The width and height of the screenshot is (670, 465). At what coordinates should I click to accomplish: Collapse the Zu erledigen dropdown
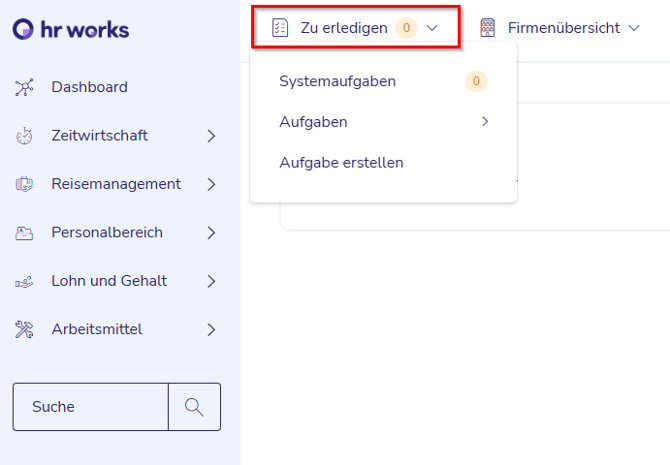[x=432, y=28]
